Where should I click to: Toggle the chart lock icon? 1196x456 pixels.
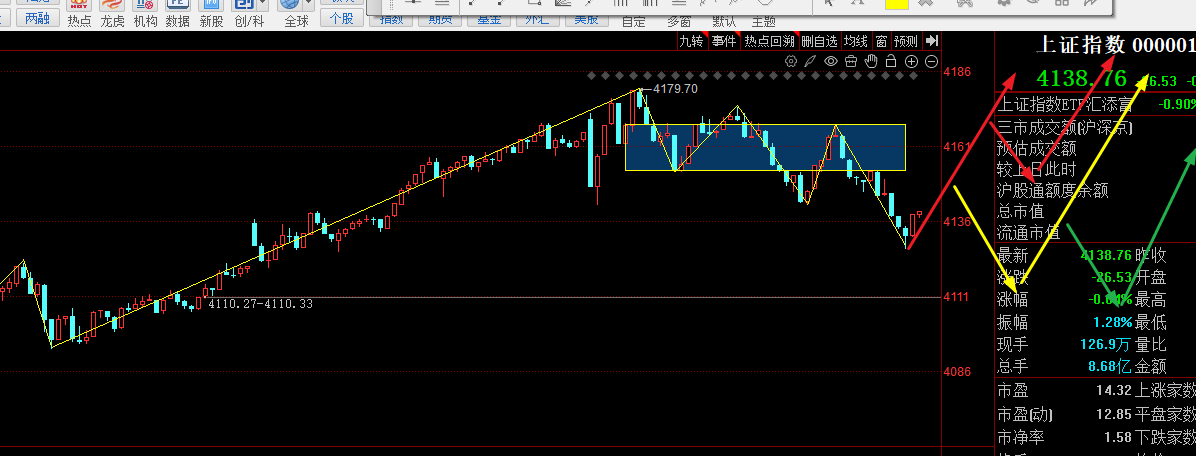(x=891, y=62)
